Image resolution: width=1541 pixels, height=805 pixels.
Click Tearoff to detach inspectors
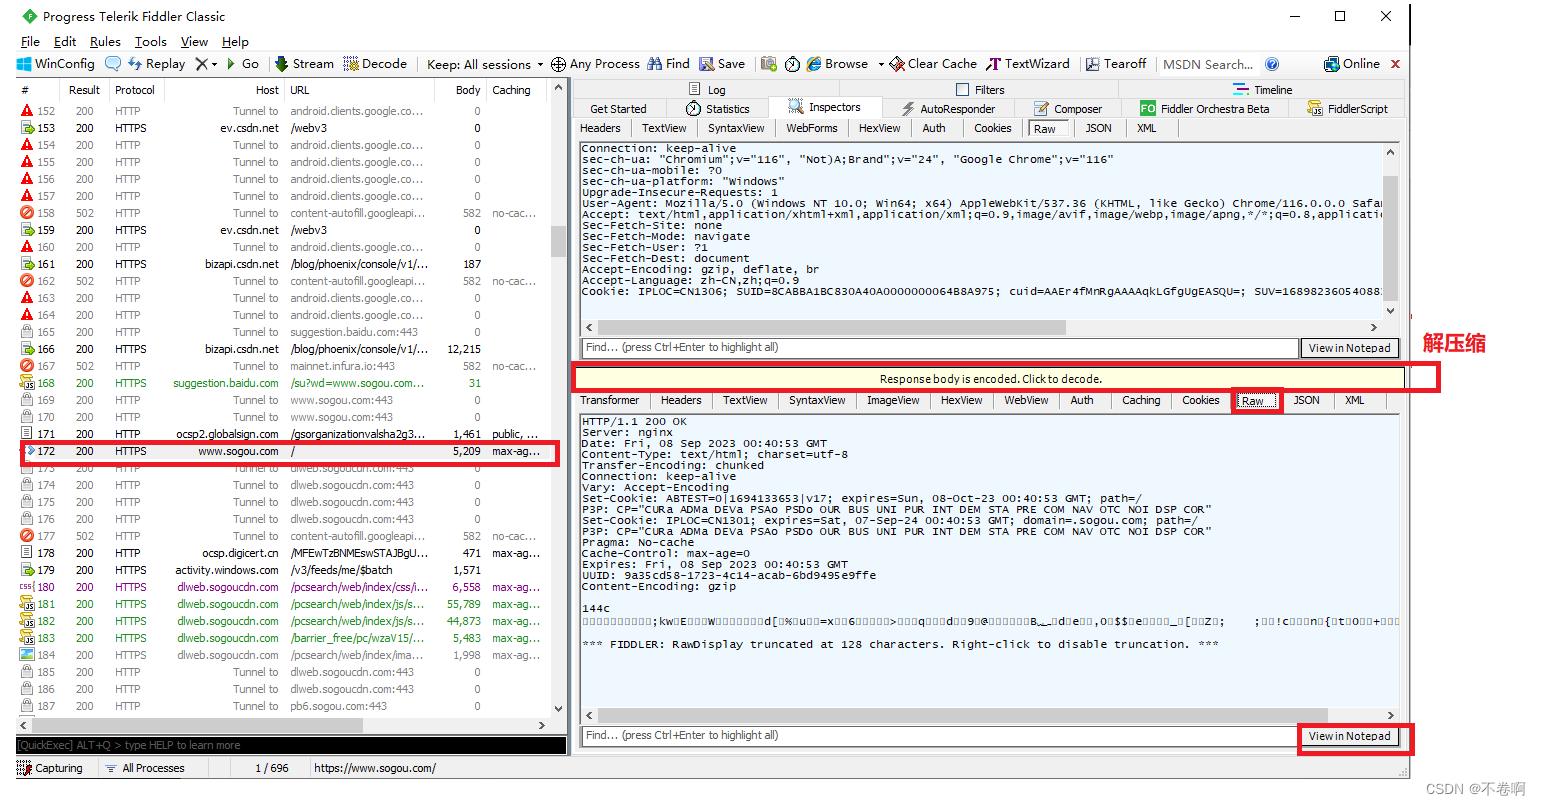1117,64
